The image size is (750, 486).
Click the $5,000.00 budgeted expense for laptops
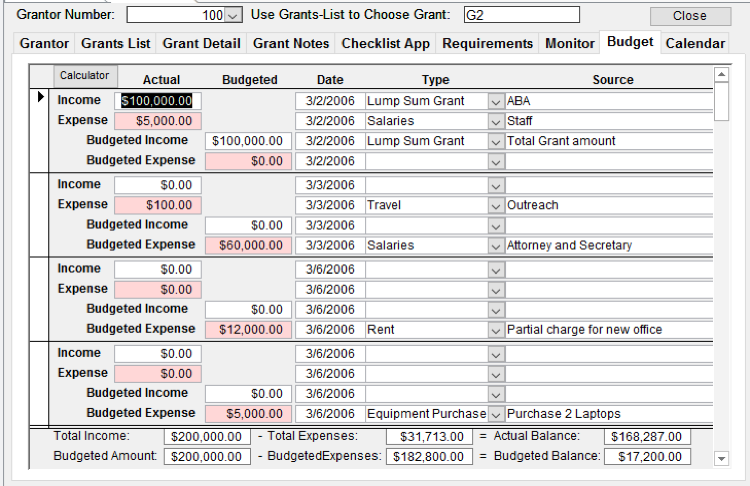pyautogui.click(x=248, y=414)
